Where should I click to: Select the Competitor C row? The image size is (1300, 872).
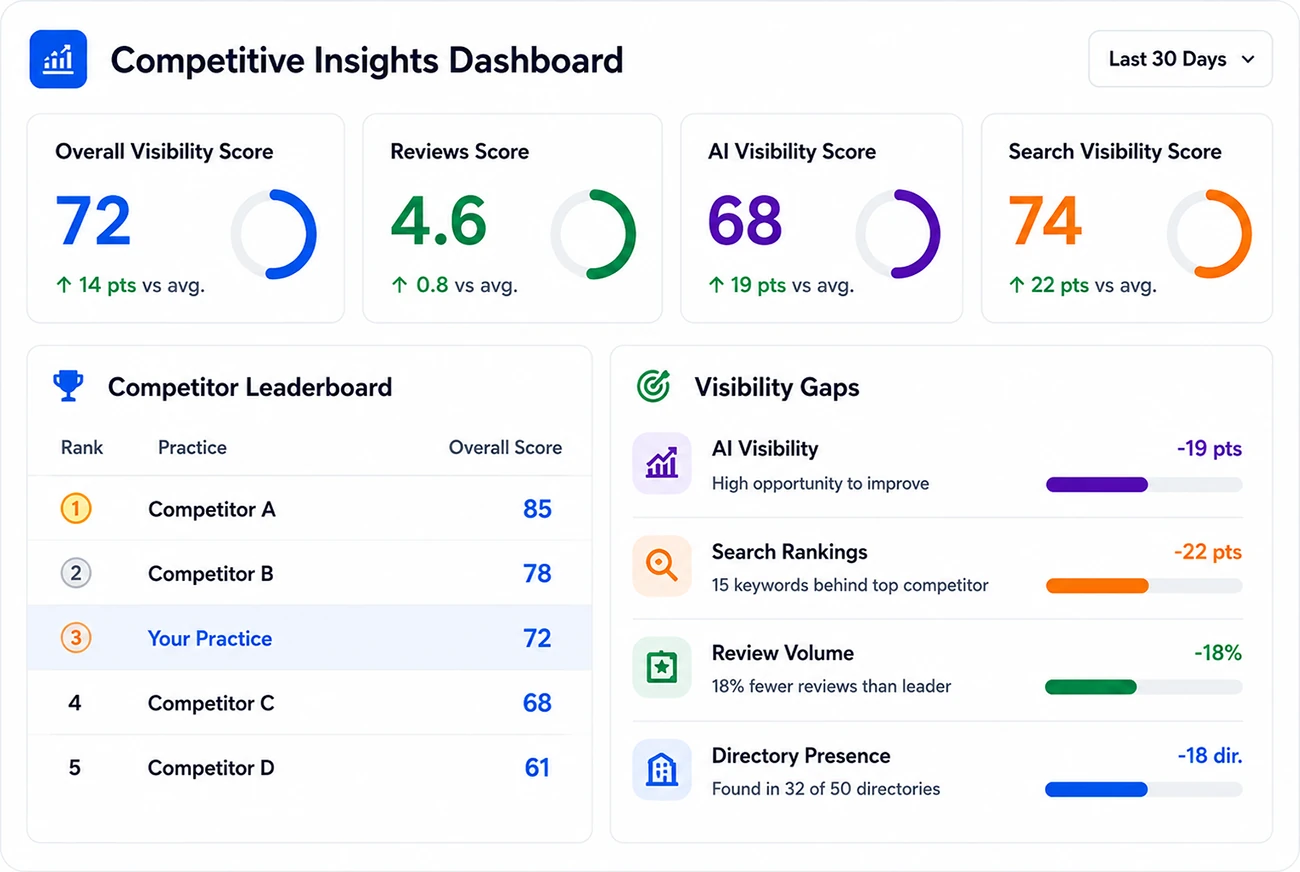[309, 703]
